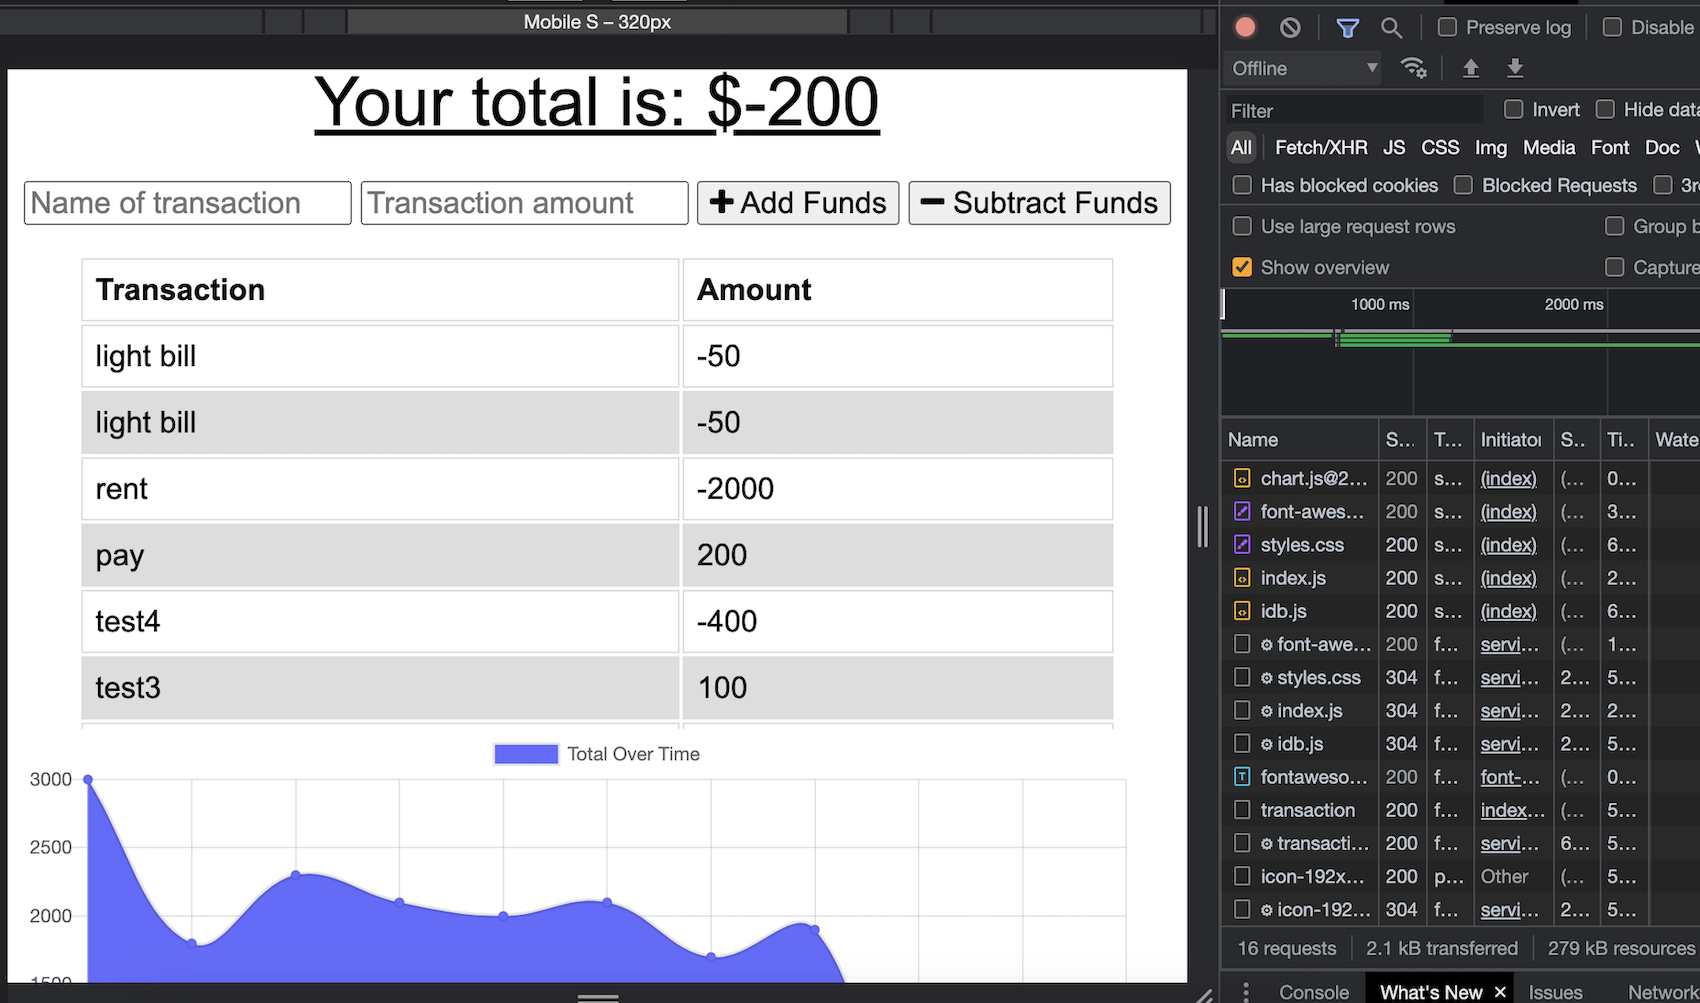Clear the network log
The height and width of the screenshot is (1003, 1700).
tap(1289, 27)
